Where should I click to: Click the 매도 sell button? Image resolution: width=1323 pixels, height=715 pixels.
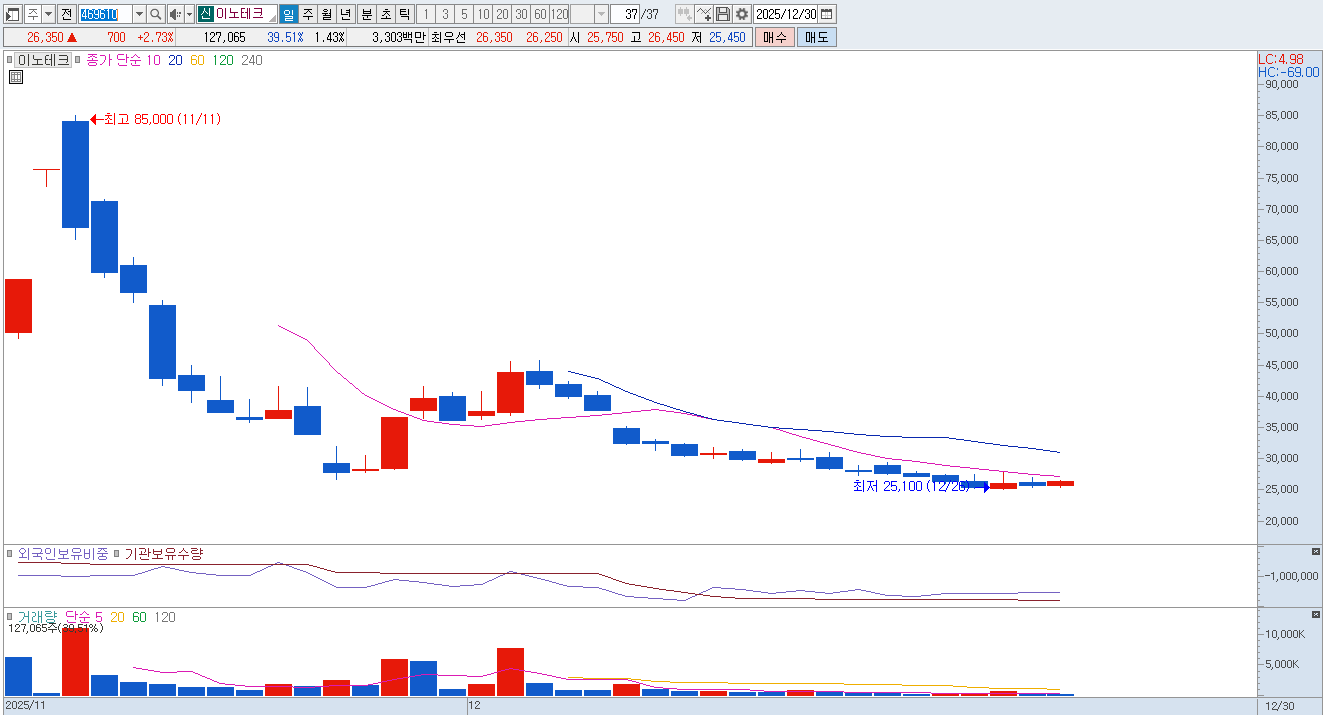click(817, 37)
